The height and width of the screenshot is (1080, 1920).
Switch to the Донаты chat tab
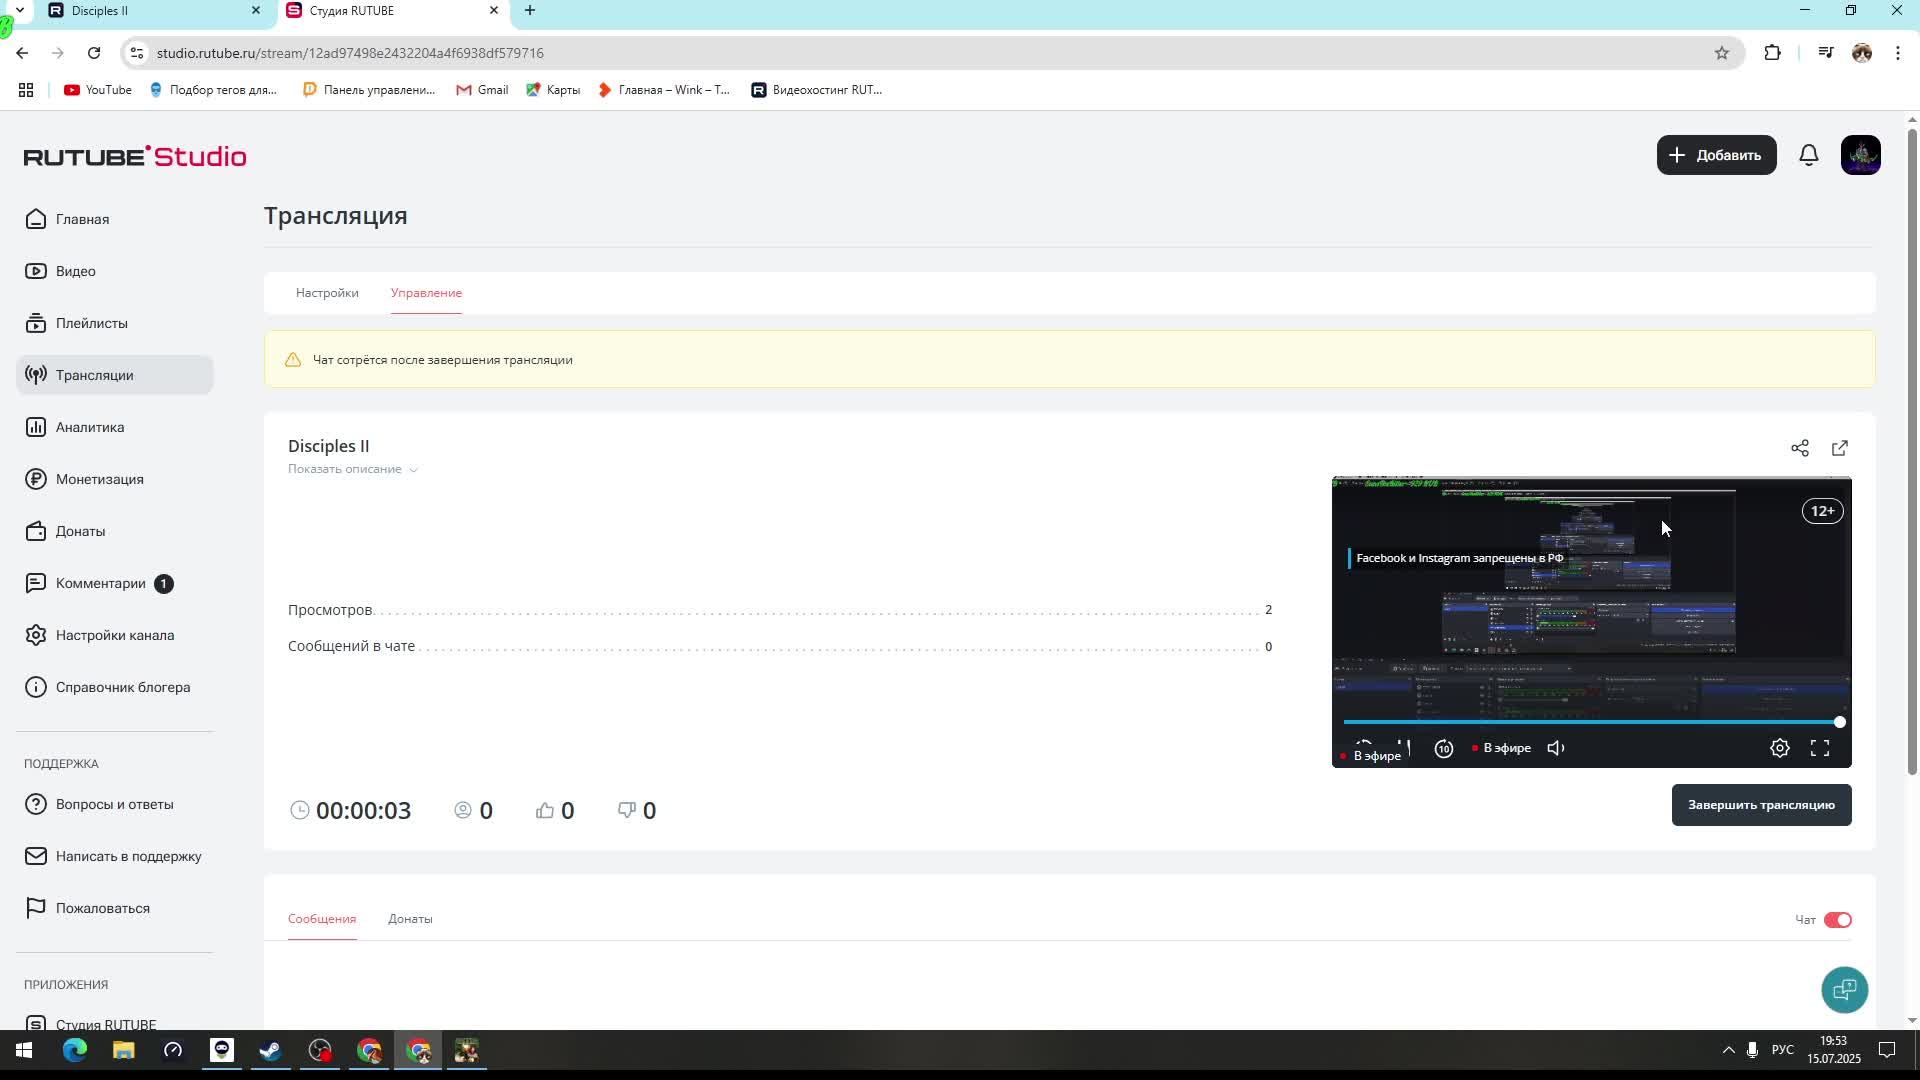tap(410, 919)
